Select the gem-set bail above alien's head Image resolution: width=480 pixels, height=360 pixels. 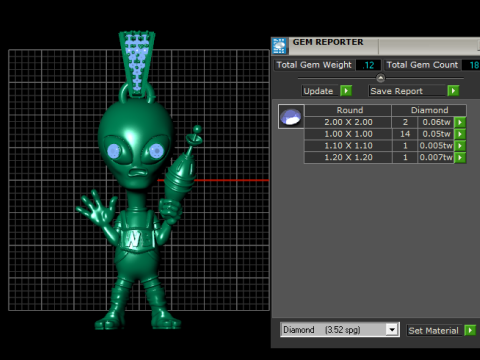[137, 63]
